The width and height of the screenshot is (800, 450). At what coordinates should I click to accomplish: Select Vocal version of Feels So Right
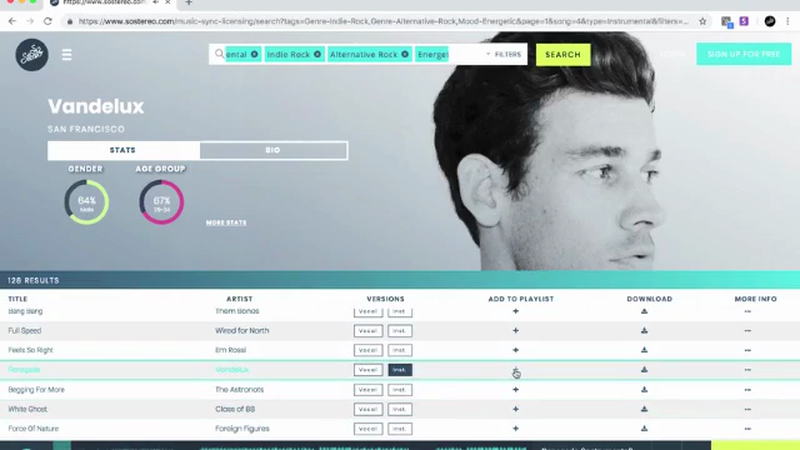coord(368,350)
